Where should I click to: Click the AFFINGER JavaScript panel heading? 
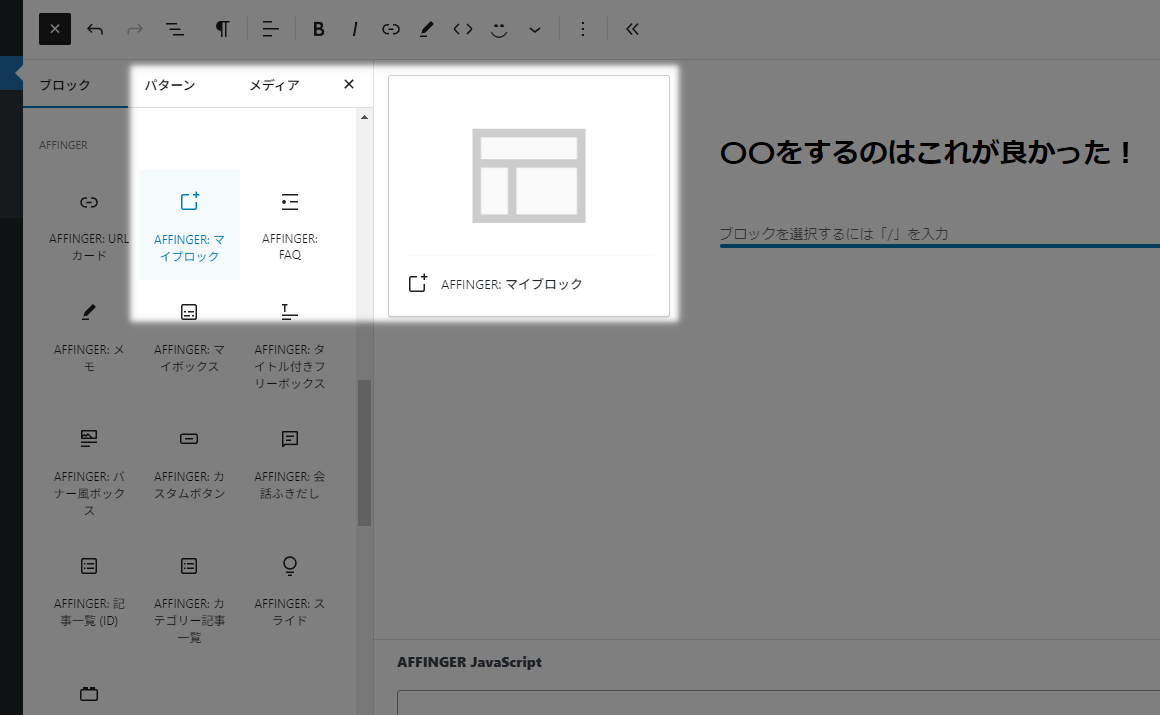click(x=469, y=662)
